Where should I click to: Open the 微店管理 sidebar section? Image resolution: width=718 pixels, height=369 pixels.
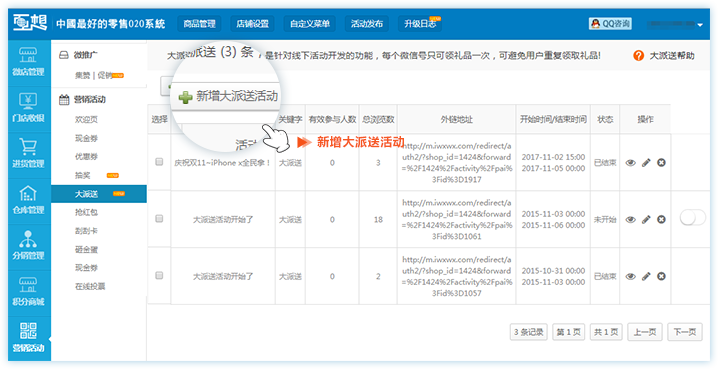29,63
